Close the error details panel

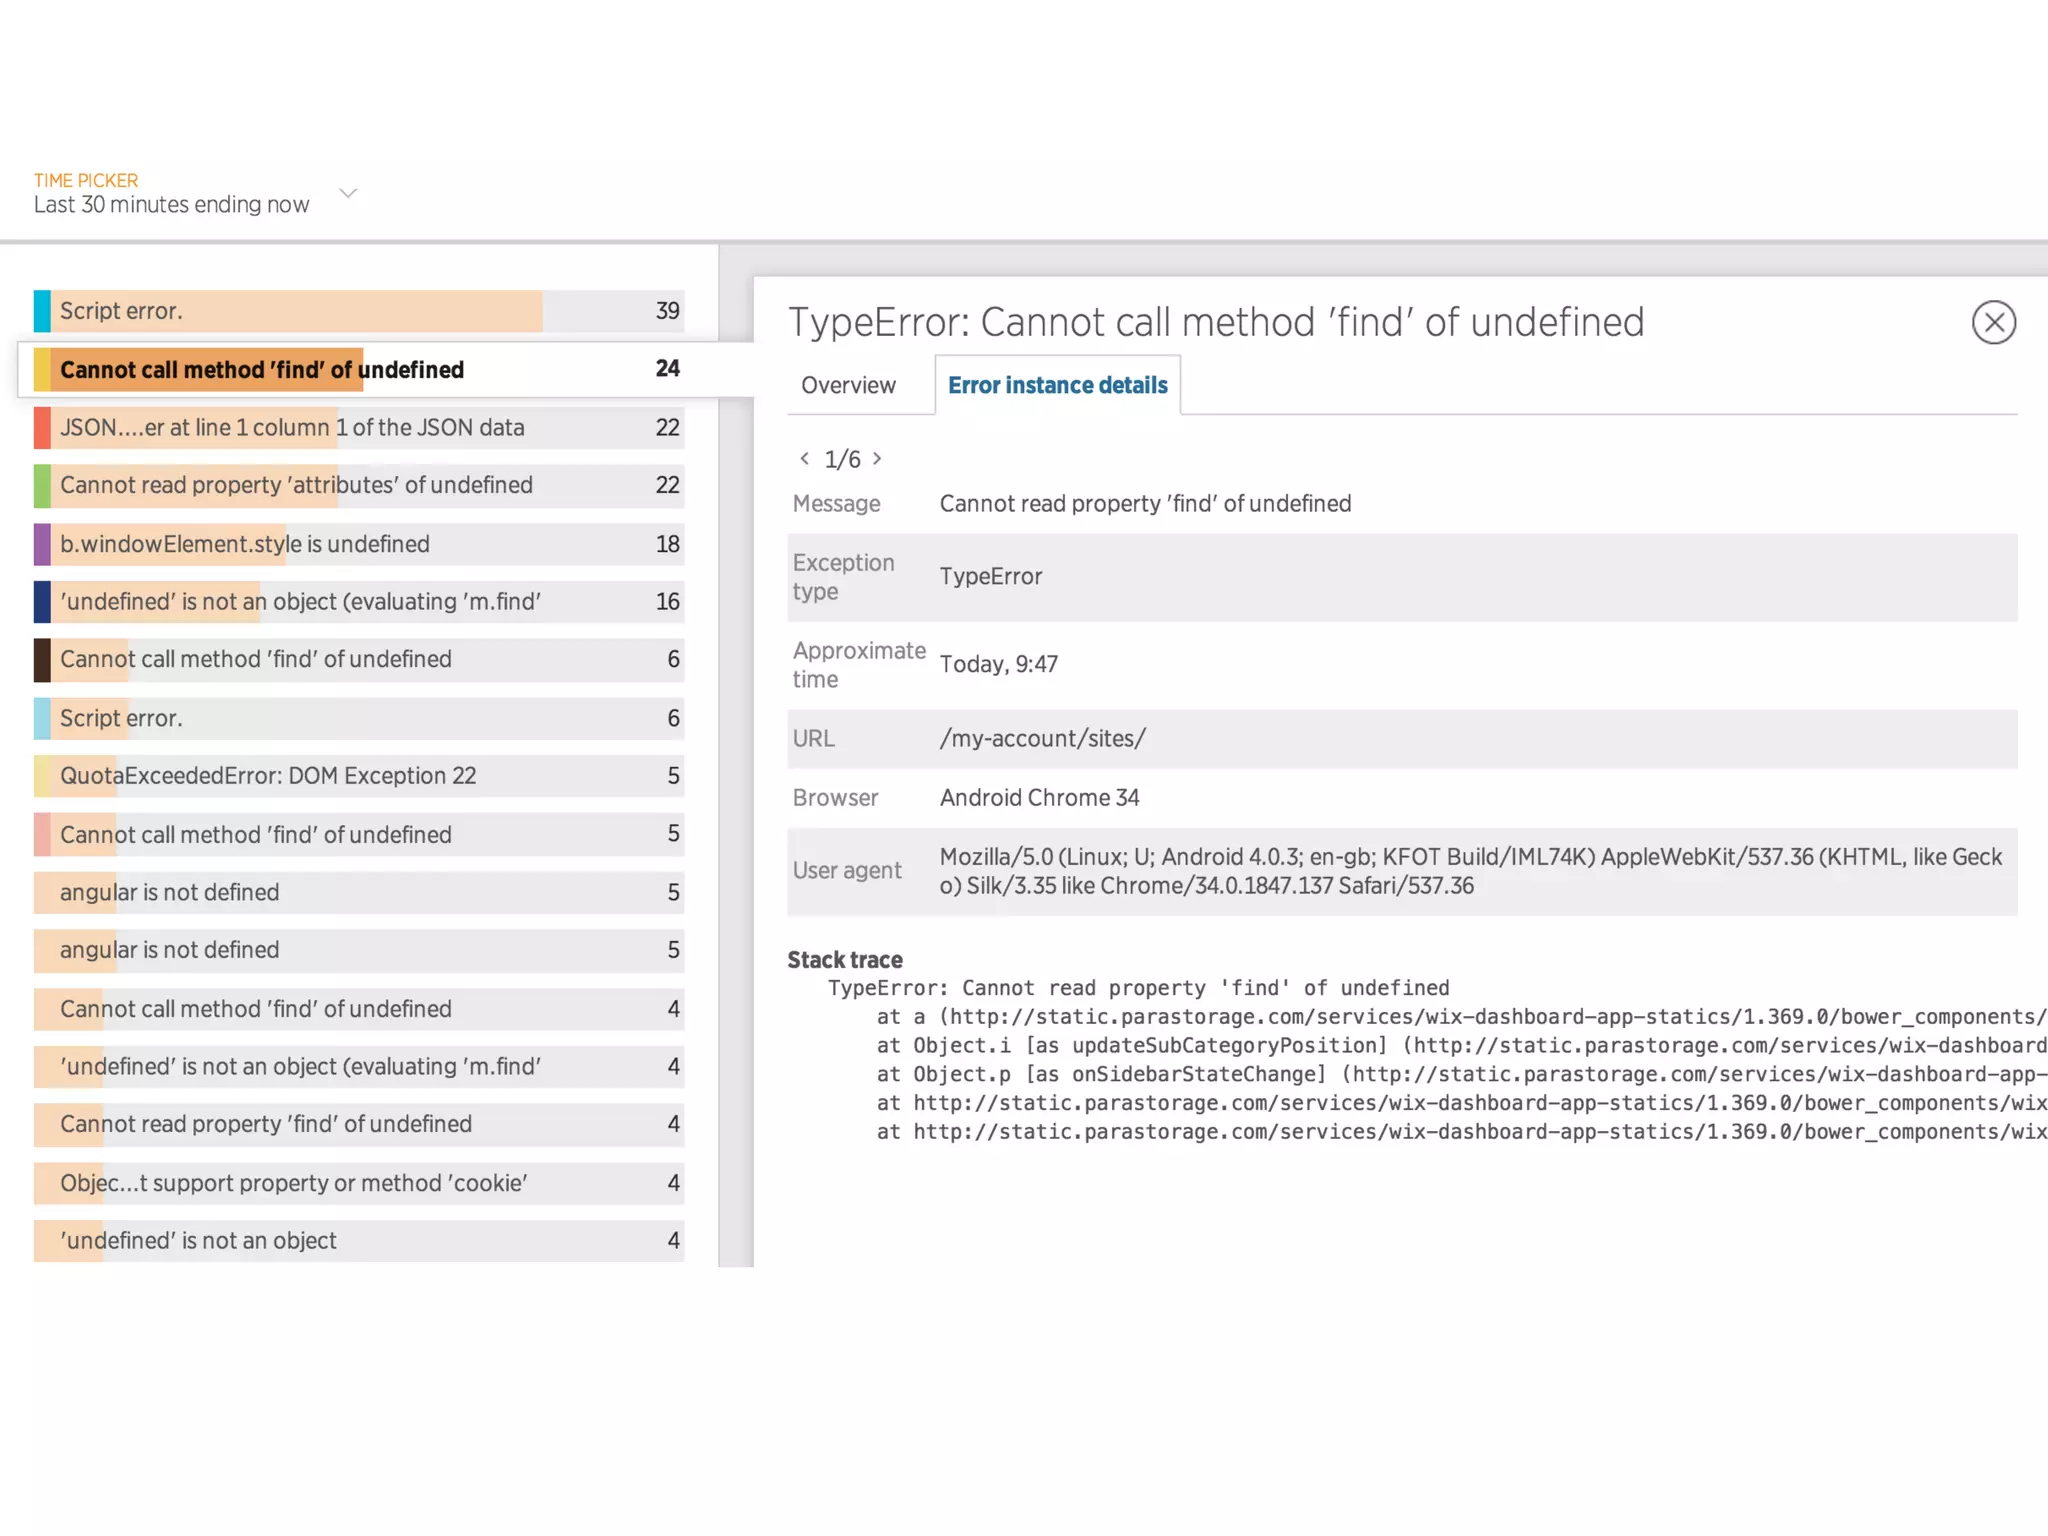pyautogui.click(x=1993, y=322)
